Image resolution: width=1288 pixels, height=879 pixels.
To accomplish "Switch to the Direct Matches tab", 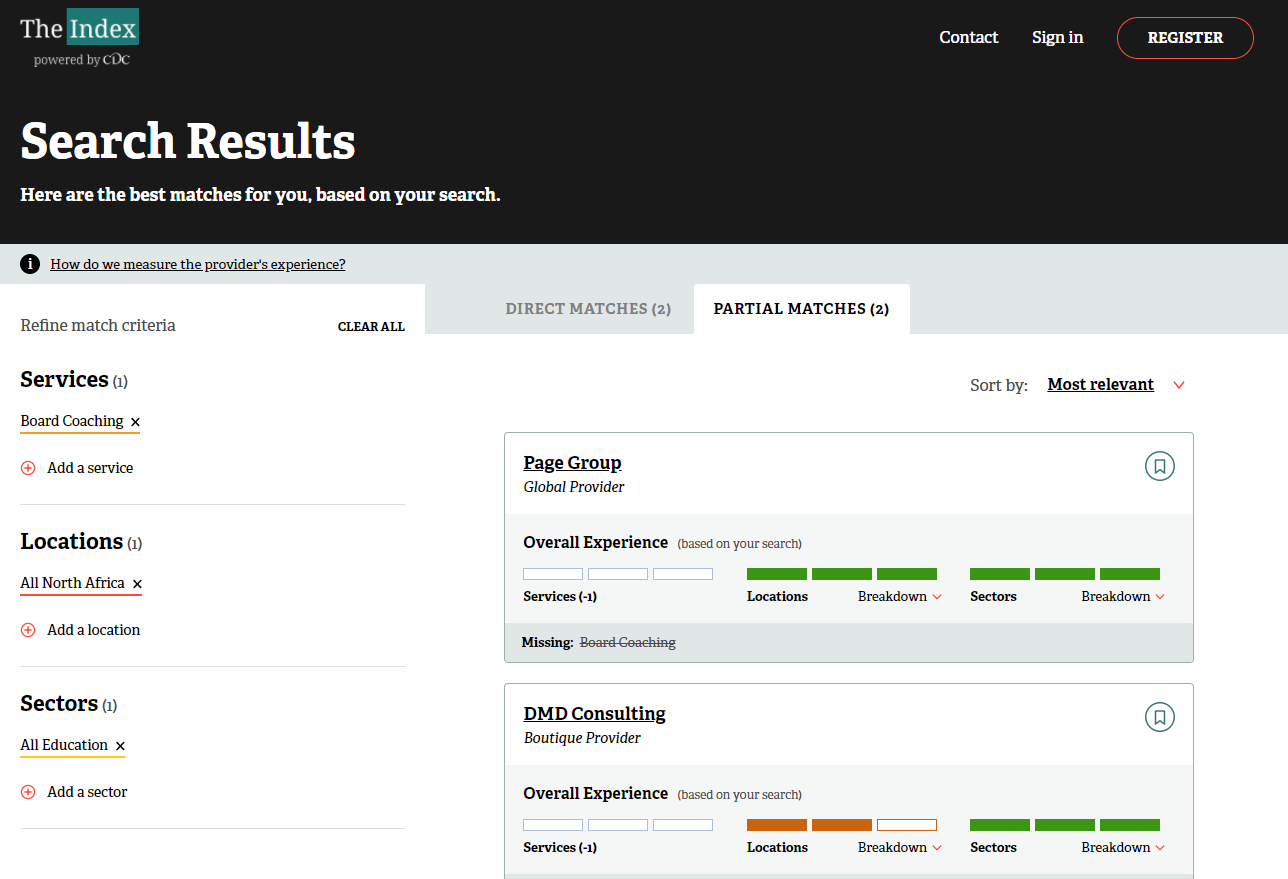I will pos(588,309).
